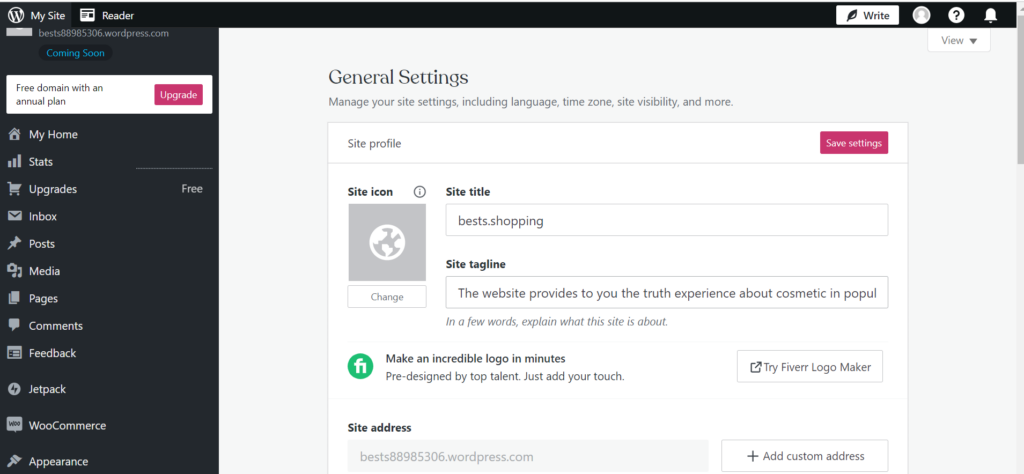Click Try Fiverr Logo Maker button

point(810,367)
